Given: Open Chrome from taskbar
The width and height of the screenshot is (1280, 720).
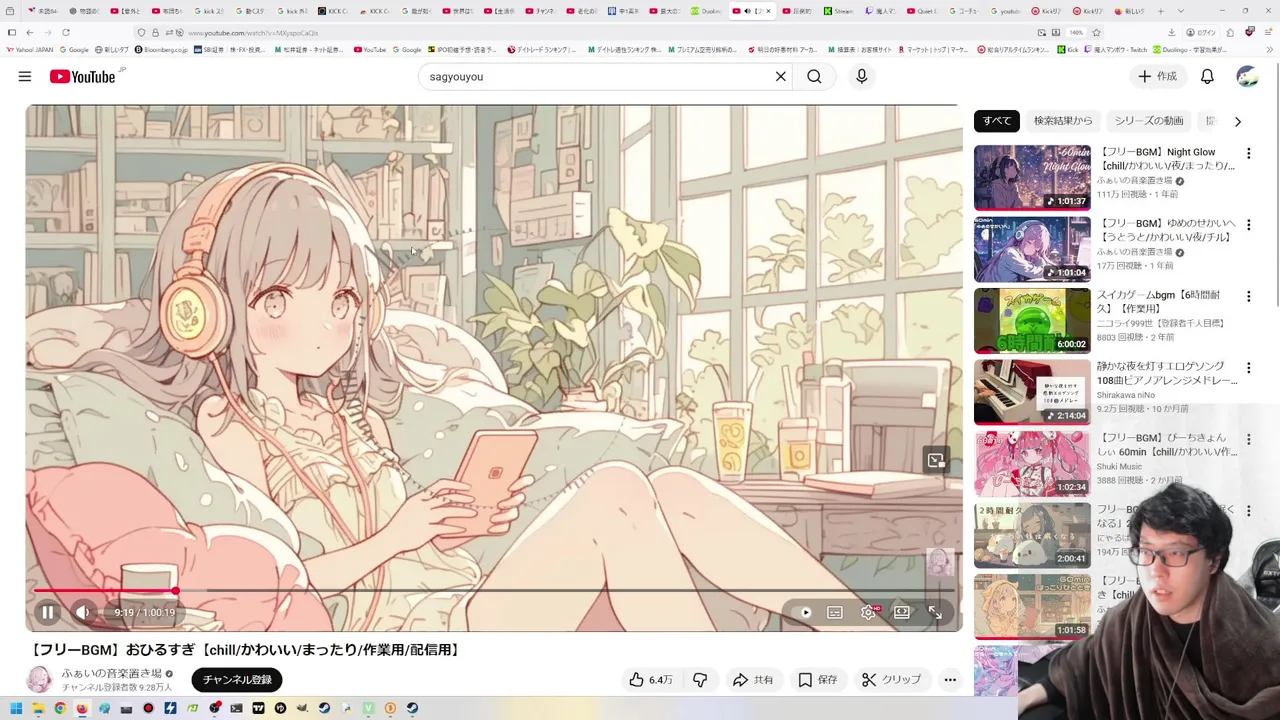Looking at the screenshot, I should (x=60, y=709).
